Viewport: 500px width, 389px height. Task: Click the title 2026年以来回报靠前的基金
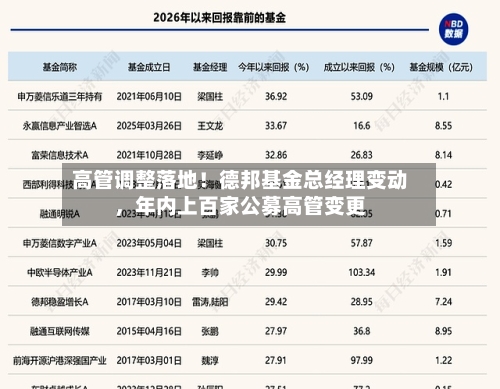(x=219, y=18)
